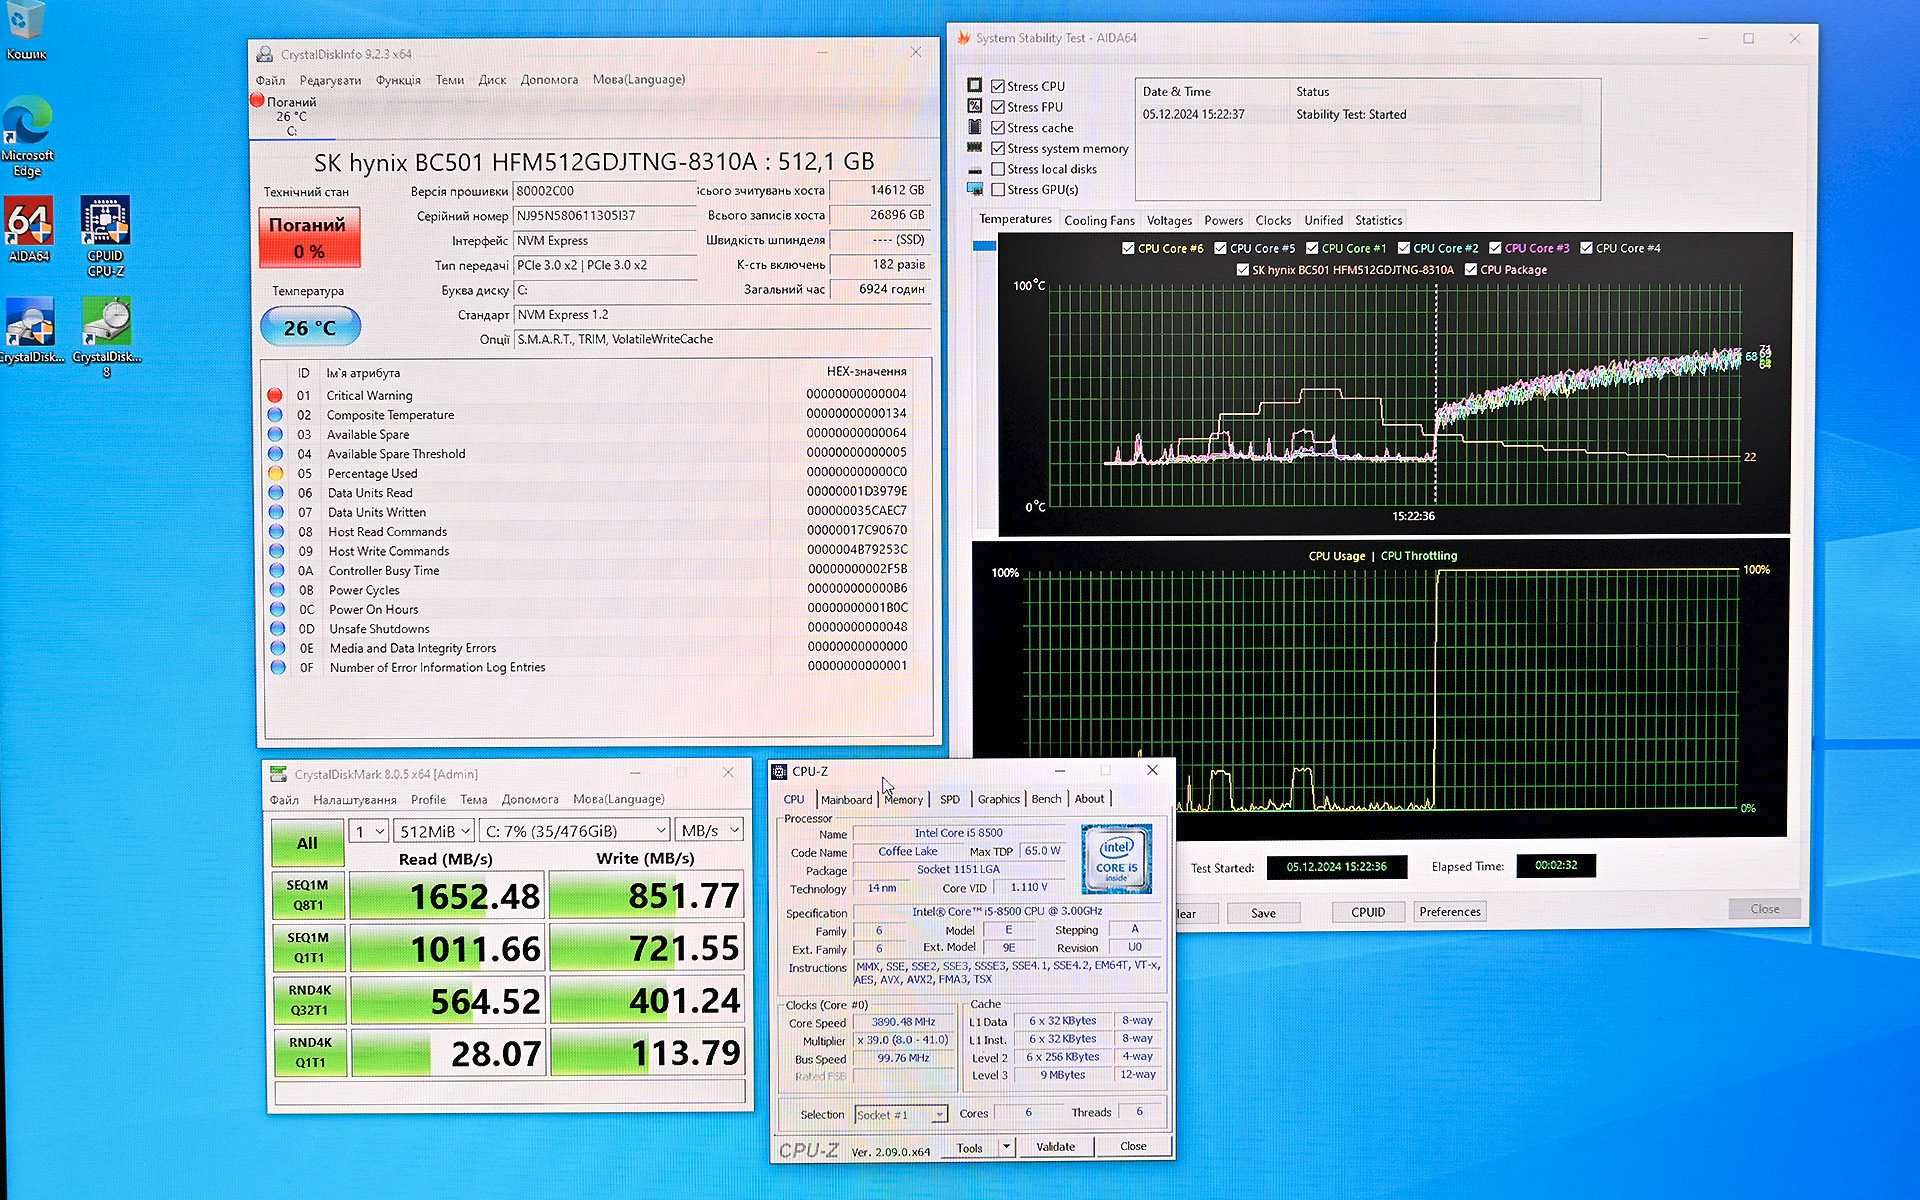This screenshot has width=1920, height=1200.
Task: Start the RND4K Q32T1 benchmark
Action: pyautogui.click(x=309, y=1000)
